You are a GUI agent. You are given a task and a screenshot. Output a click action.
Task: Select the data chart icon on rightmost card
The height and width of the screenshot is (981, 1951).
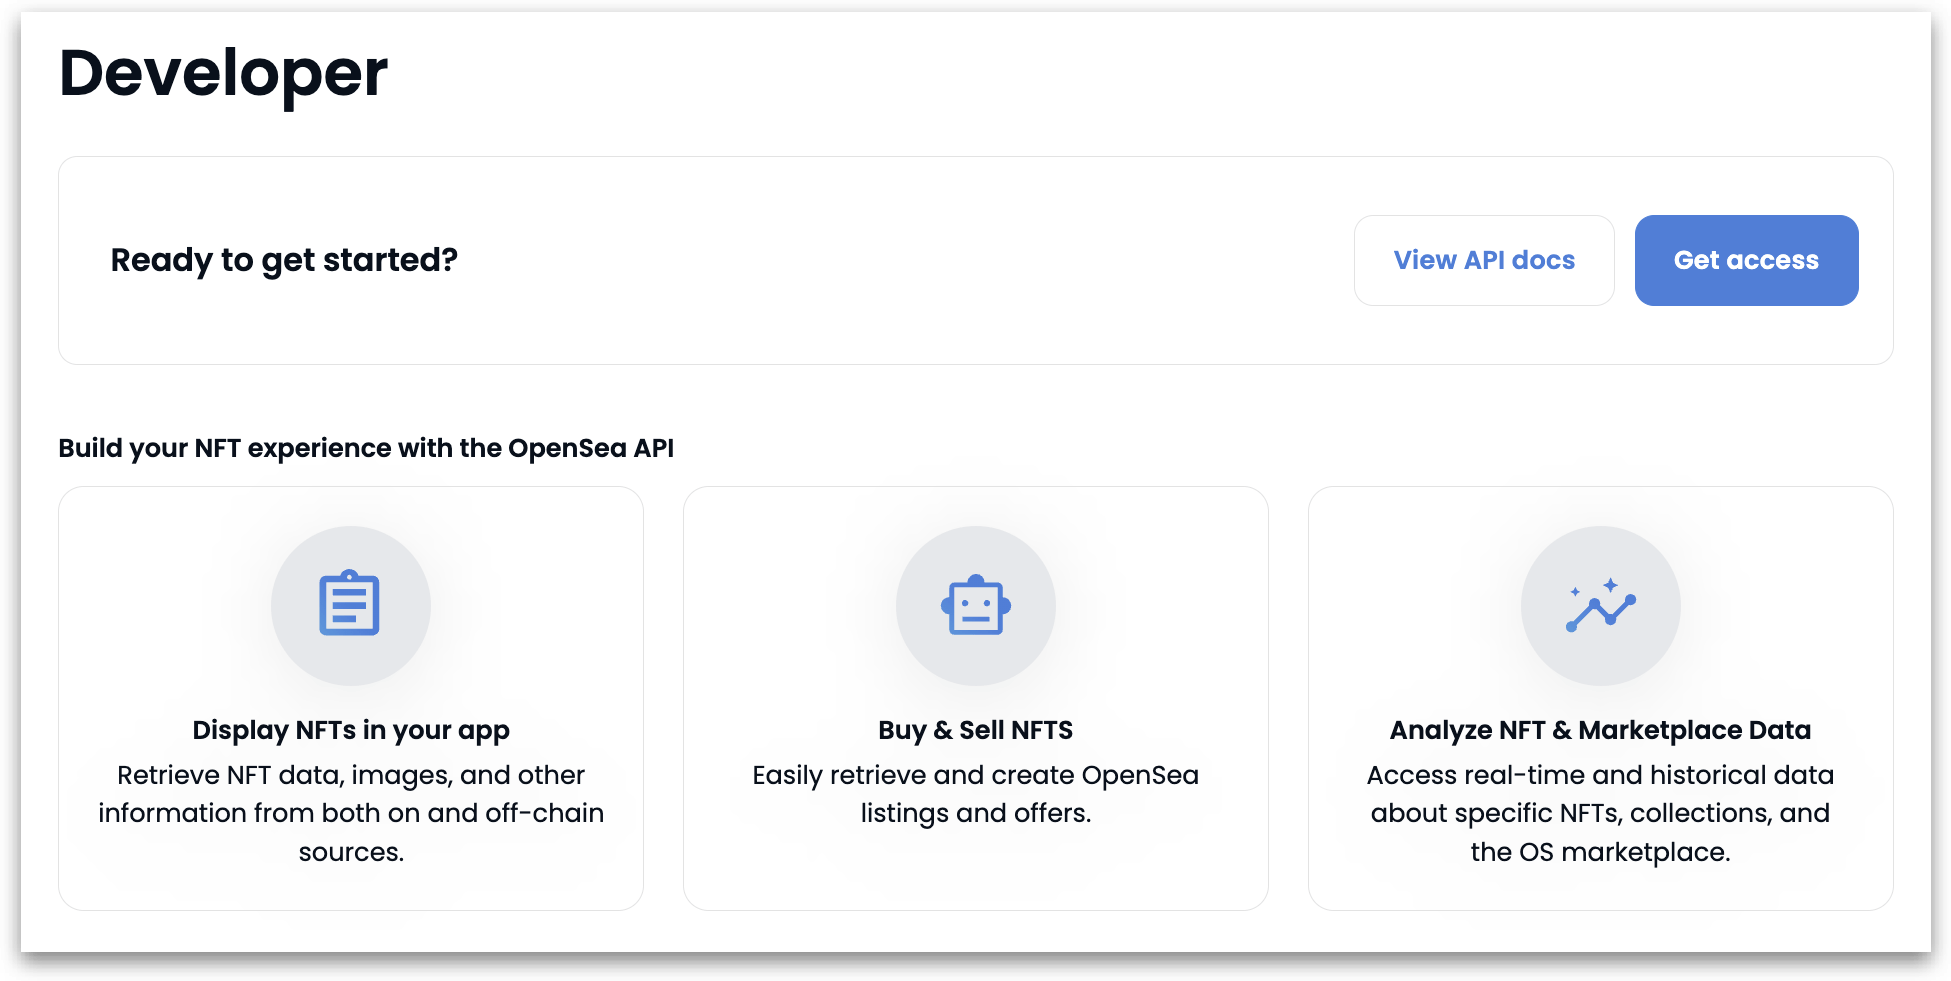tap(1599, 606)
